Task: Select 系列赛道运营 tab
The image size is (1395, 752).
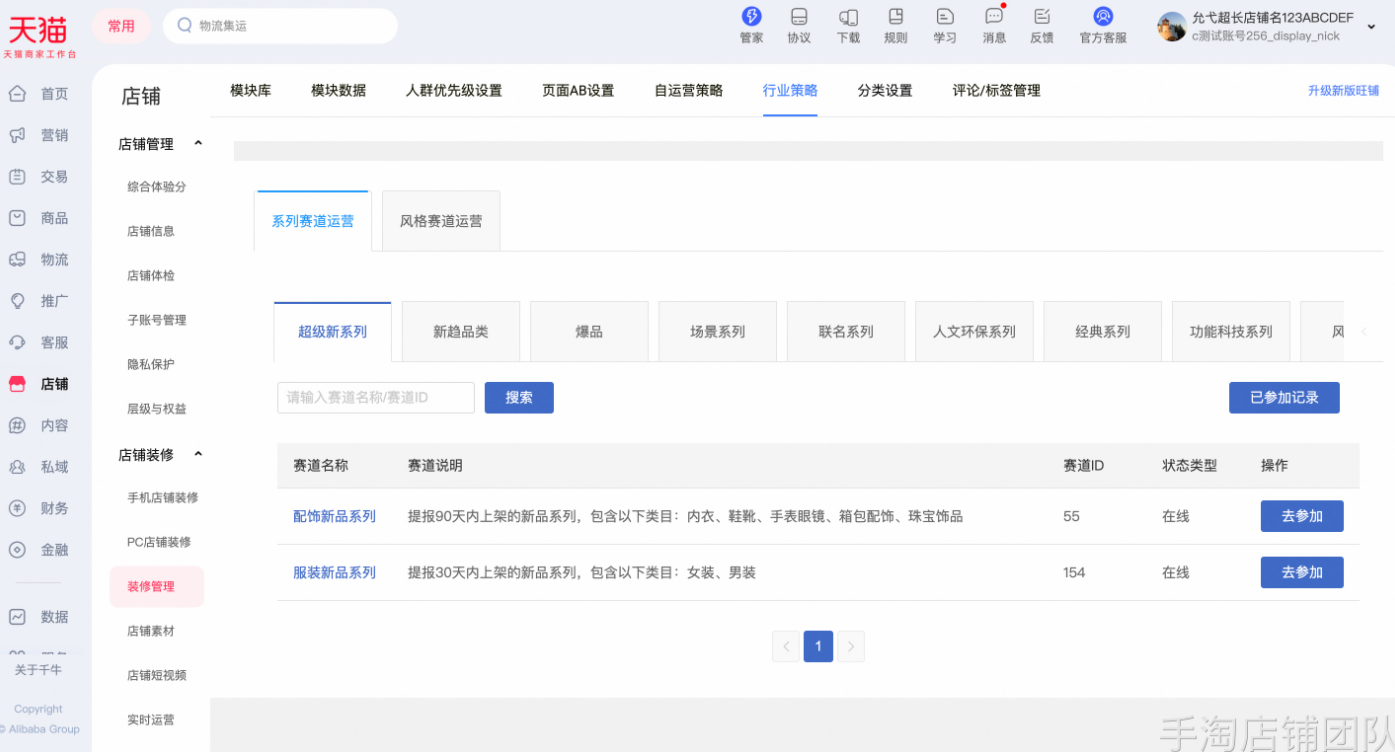Action: (313, 221)
